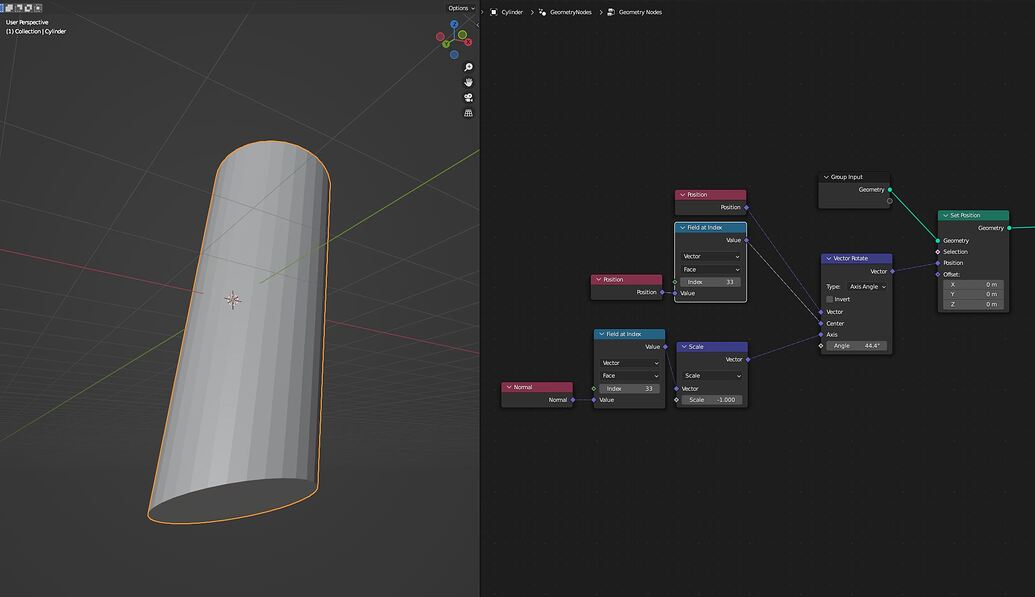The height and width of the screenshot is (597, 1035).
Task: Snap view to the red X axis gizmo
Action: [x=468, y=42]
